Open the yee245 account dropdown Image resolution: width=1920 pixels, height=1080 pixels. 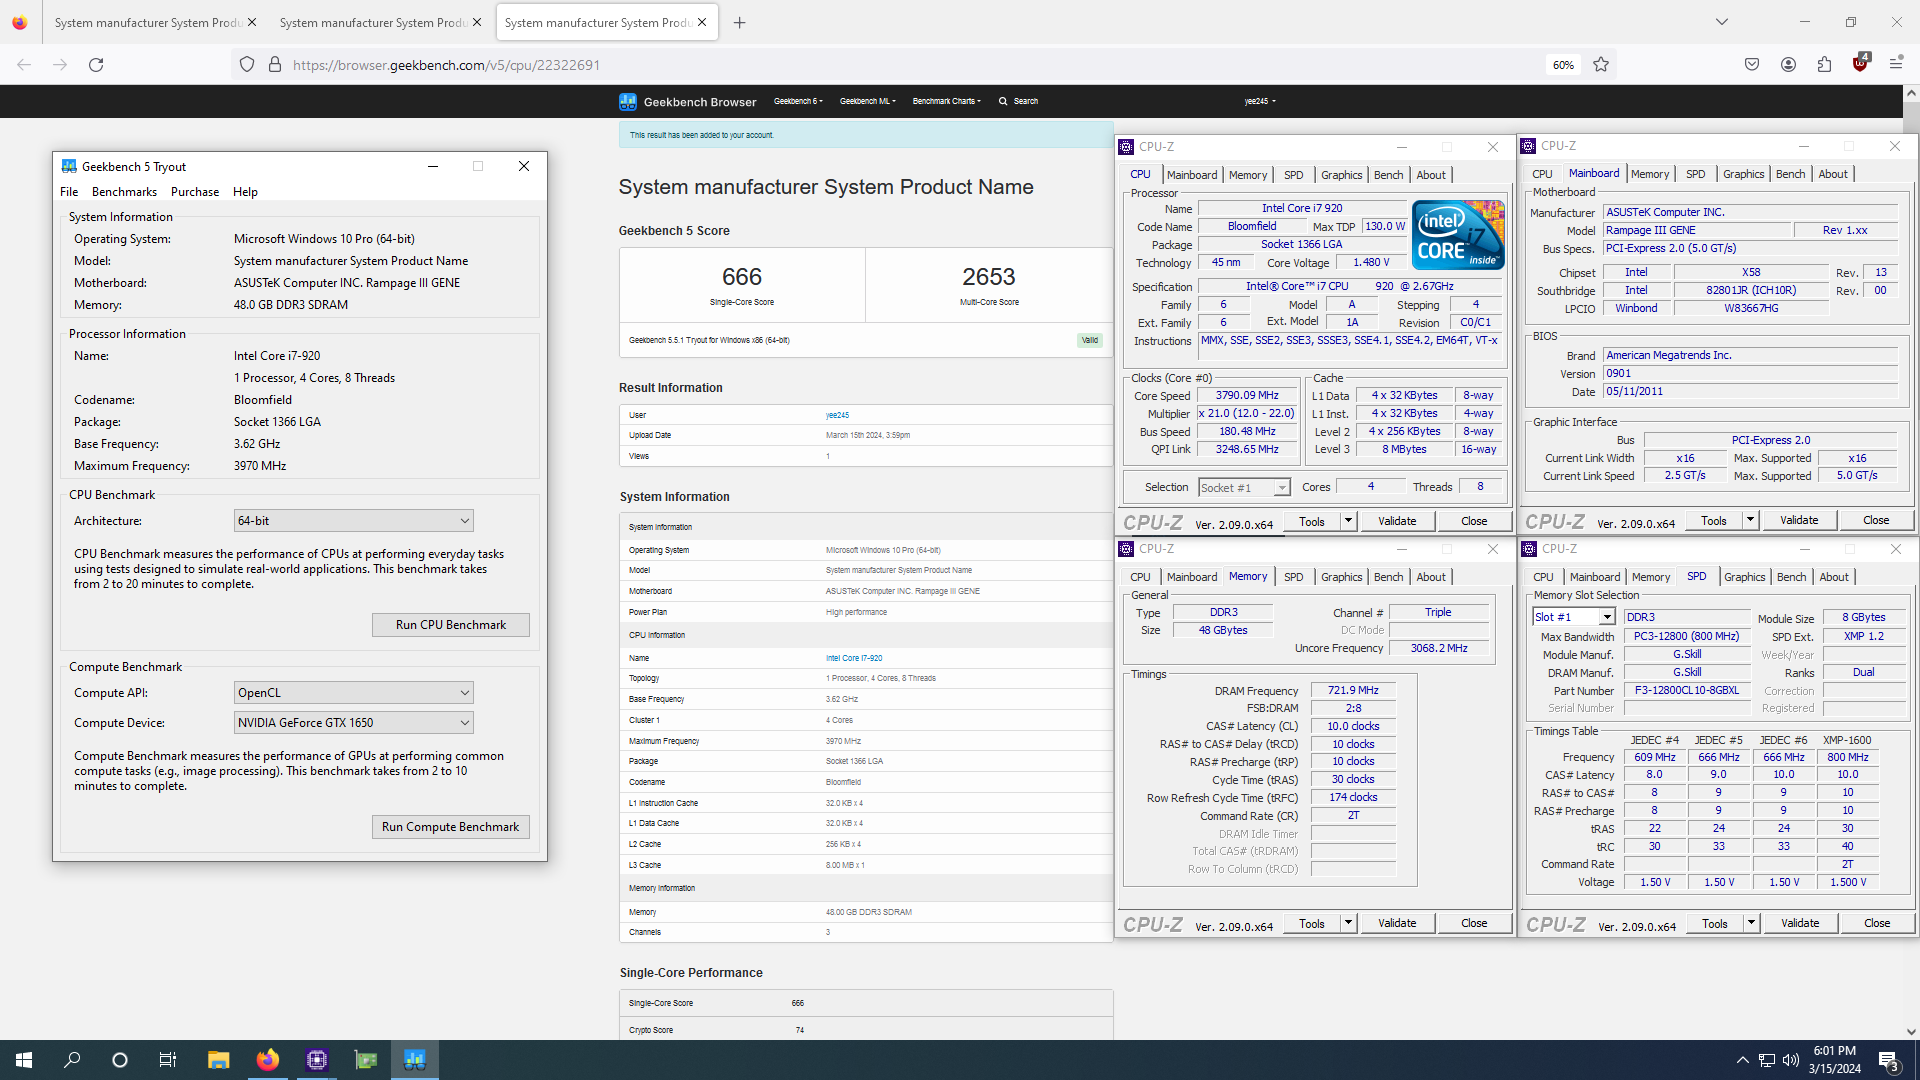[1260, 101]
